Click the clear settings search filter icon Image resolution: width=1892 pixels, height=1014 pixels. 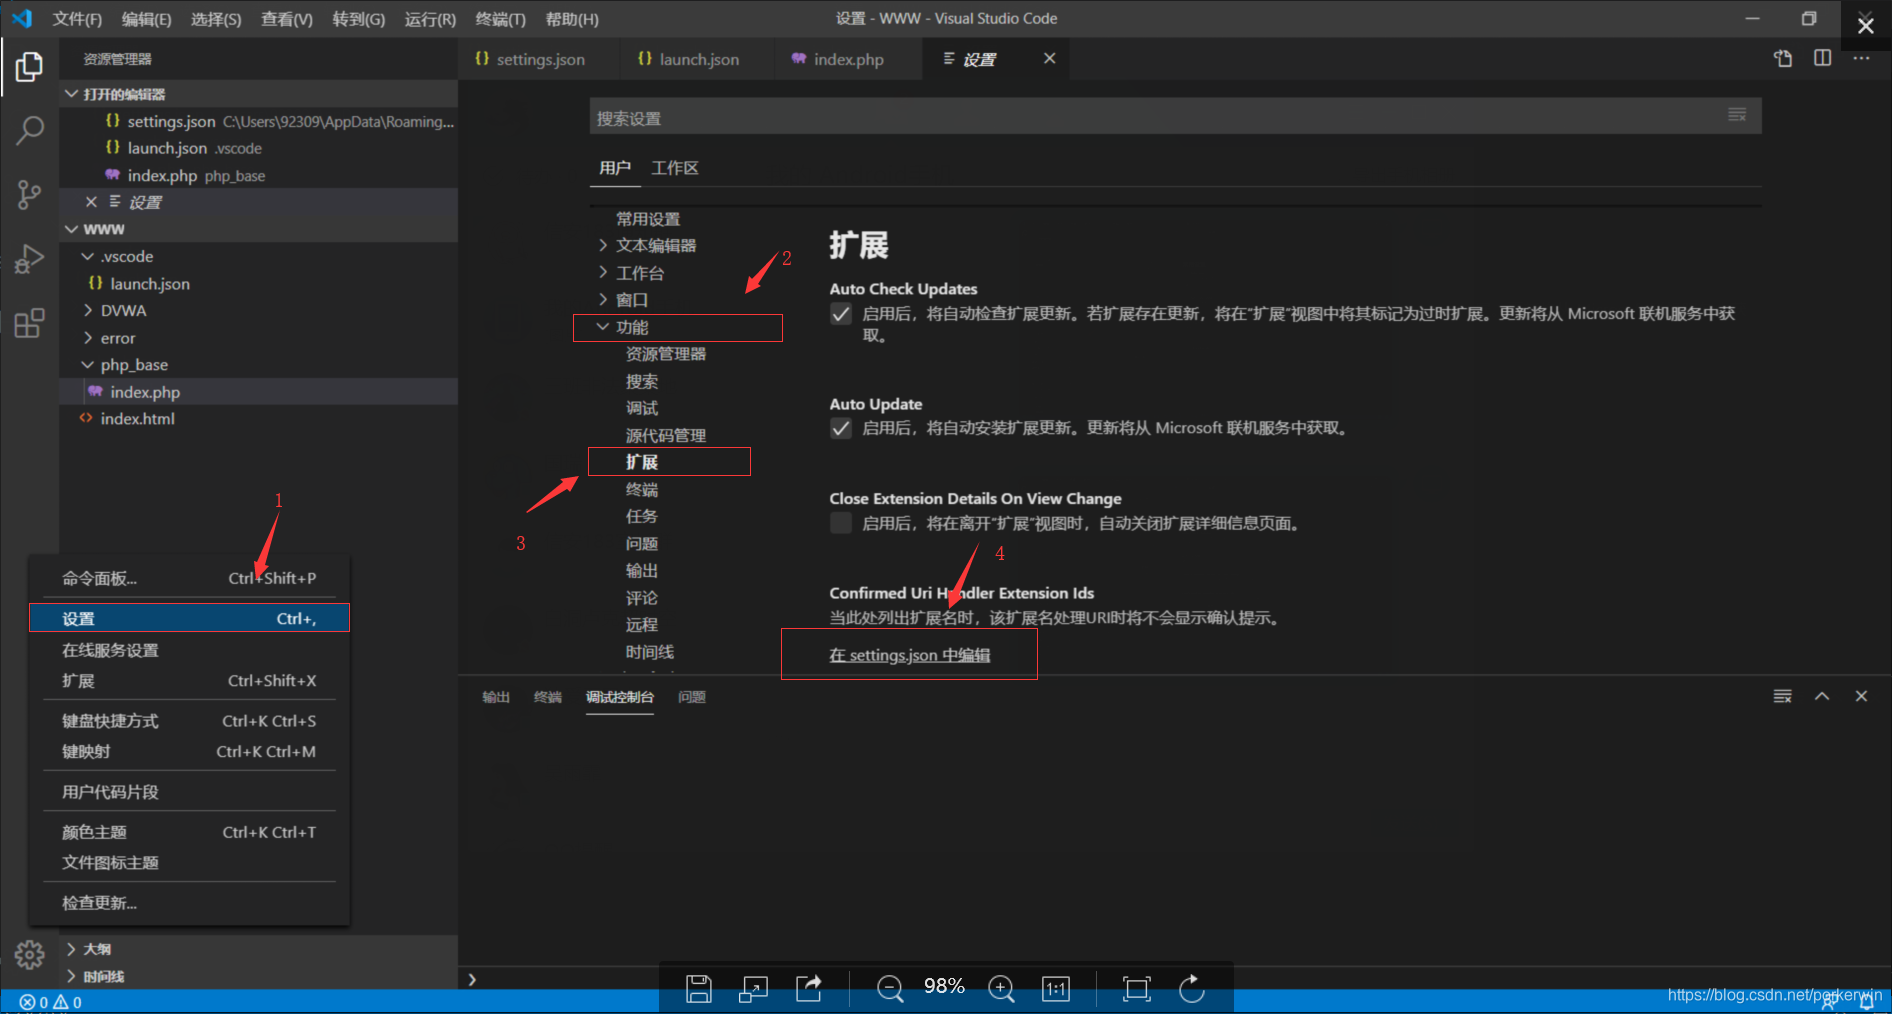point(1737,115)
